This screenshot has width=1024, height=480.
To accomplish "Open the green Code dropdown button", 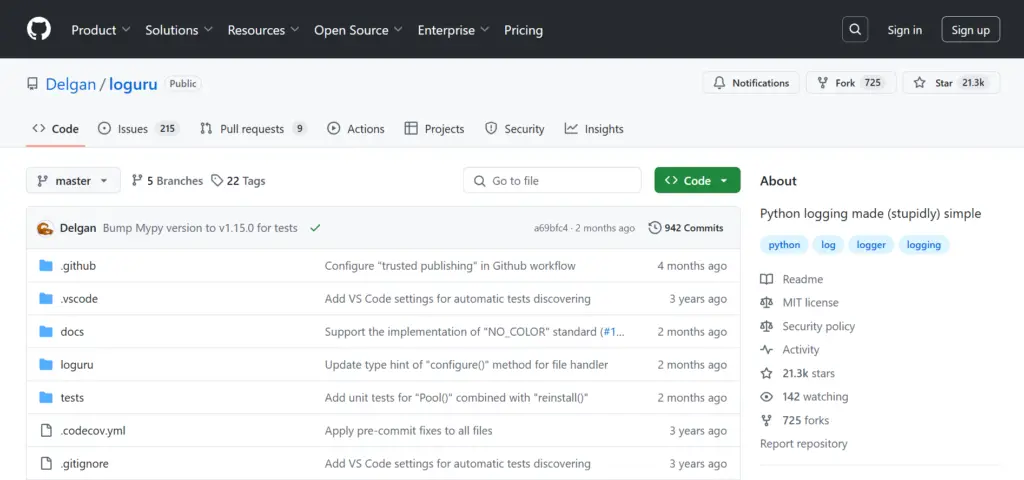I will pos(697,180).
